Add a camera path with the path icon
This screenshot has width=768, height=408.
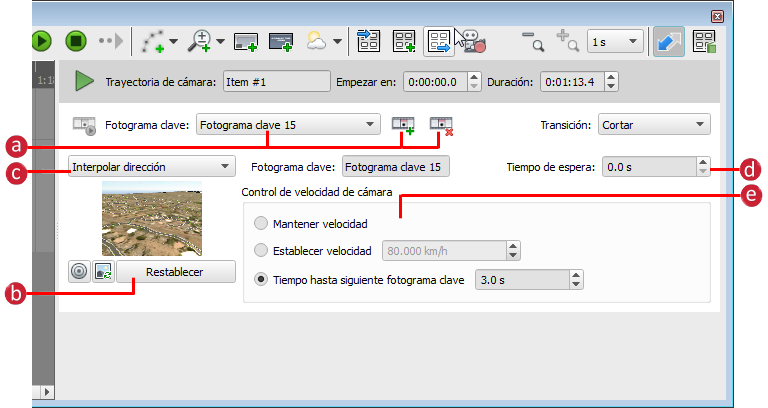pyautogui.click(x=153, y=41)
